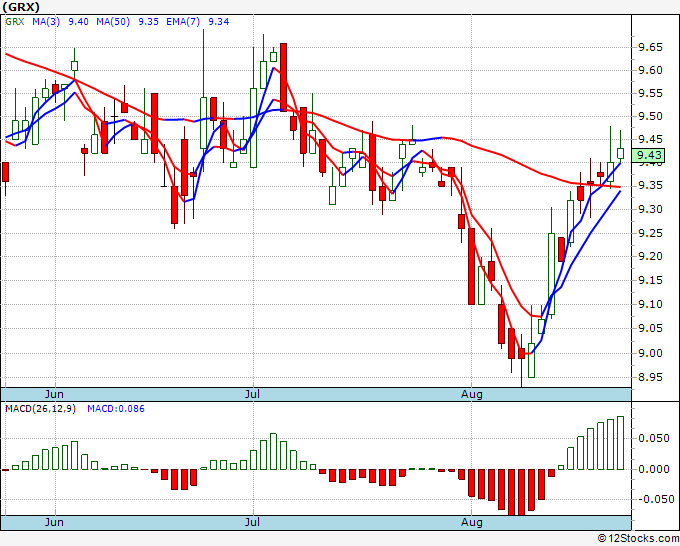Click the 8.95 price axis label
The width and height of the screenshot is (680, 546).
[651, 378]
